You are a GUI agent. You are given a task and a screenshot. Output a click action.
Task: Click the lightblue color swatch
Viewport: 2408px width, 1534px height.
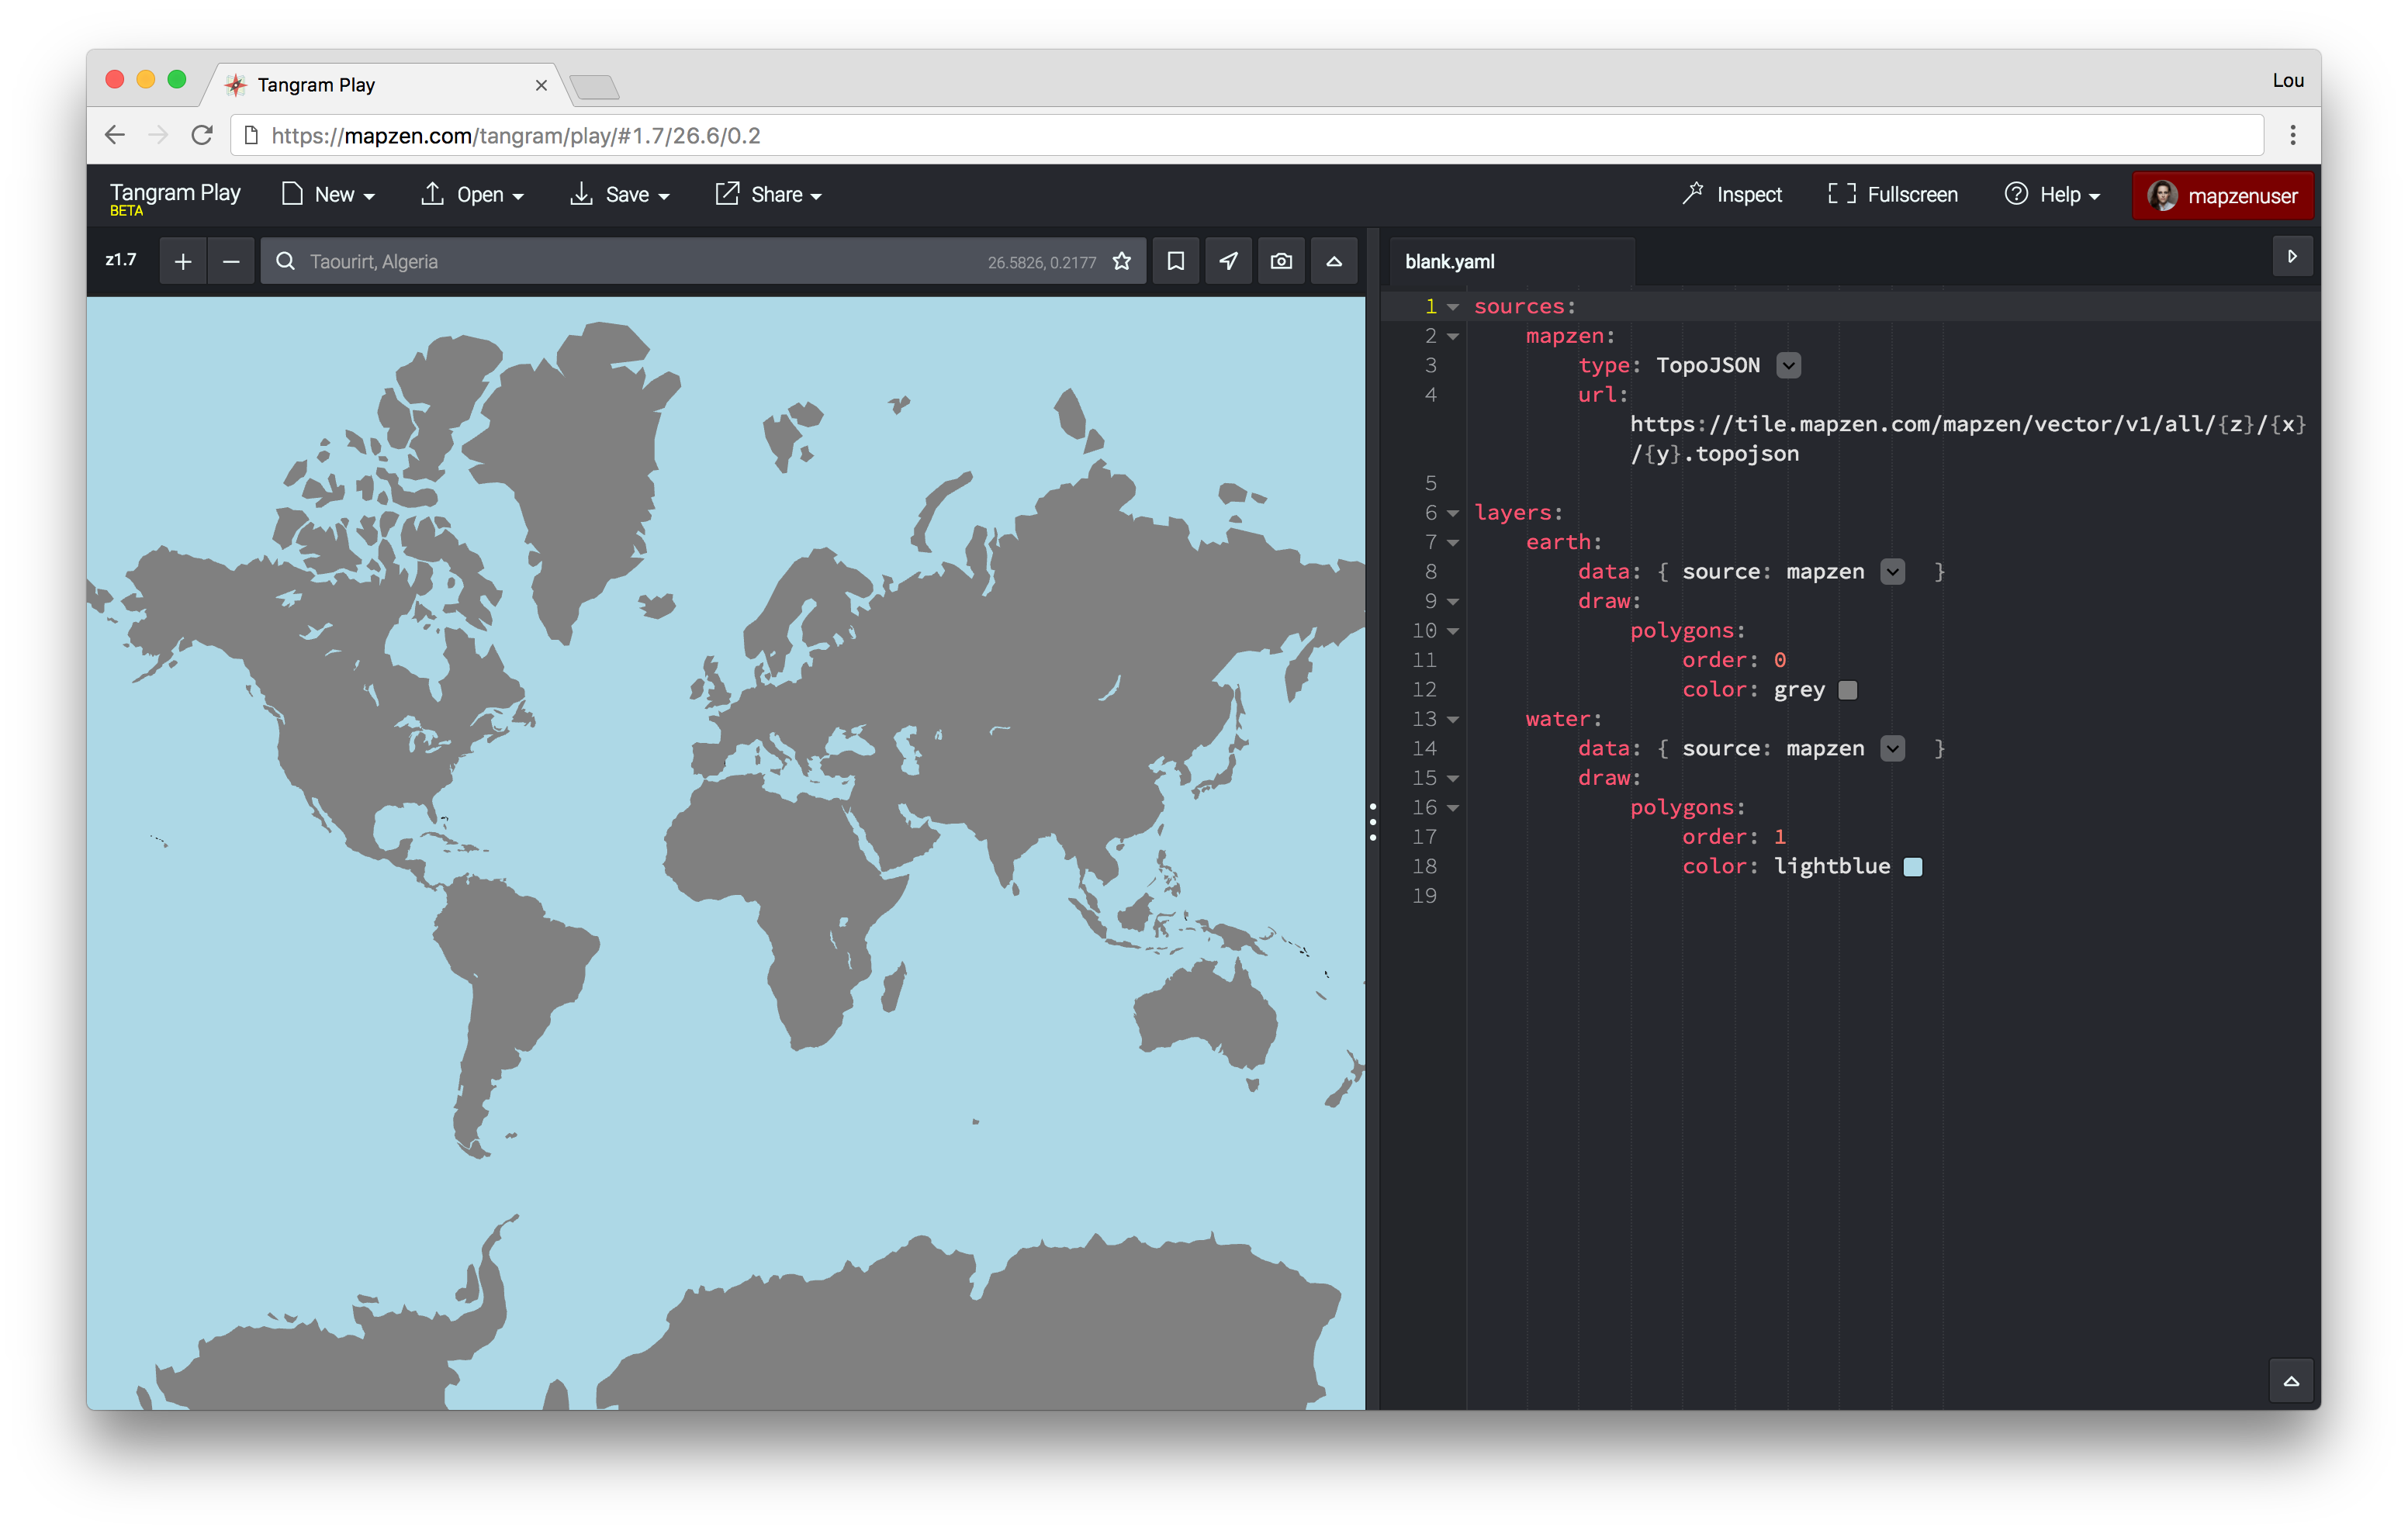coord(1913,867)
